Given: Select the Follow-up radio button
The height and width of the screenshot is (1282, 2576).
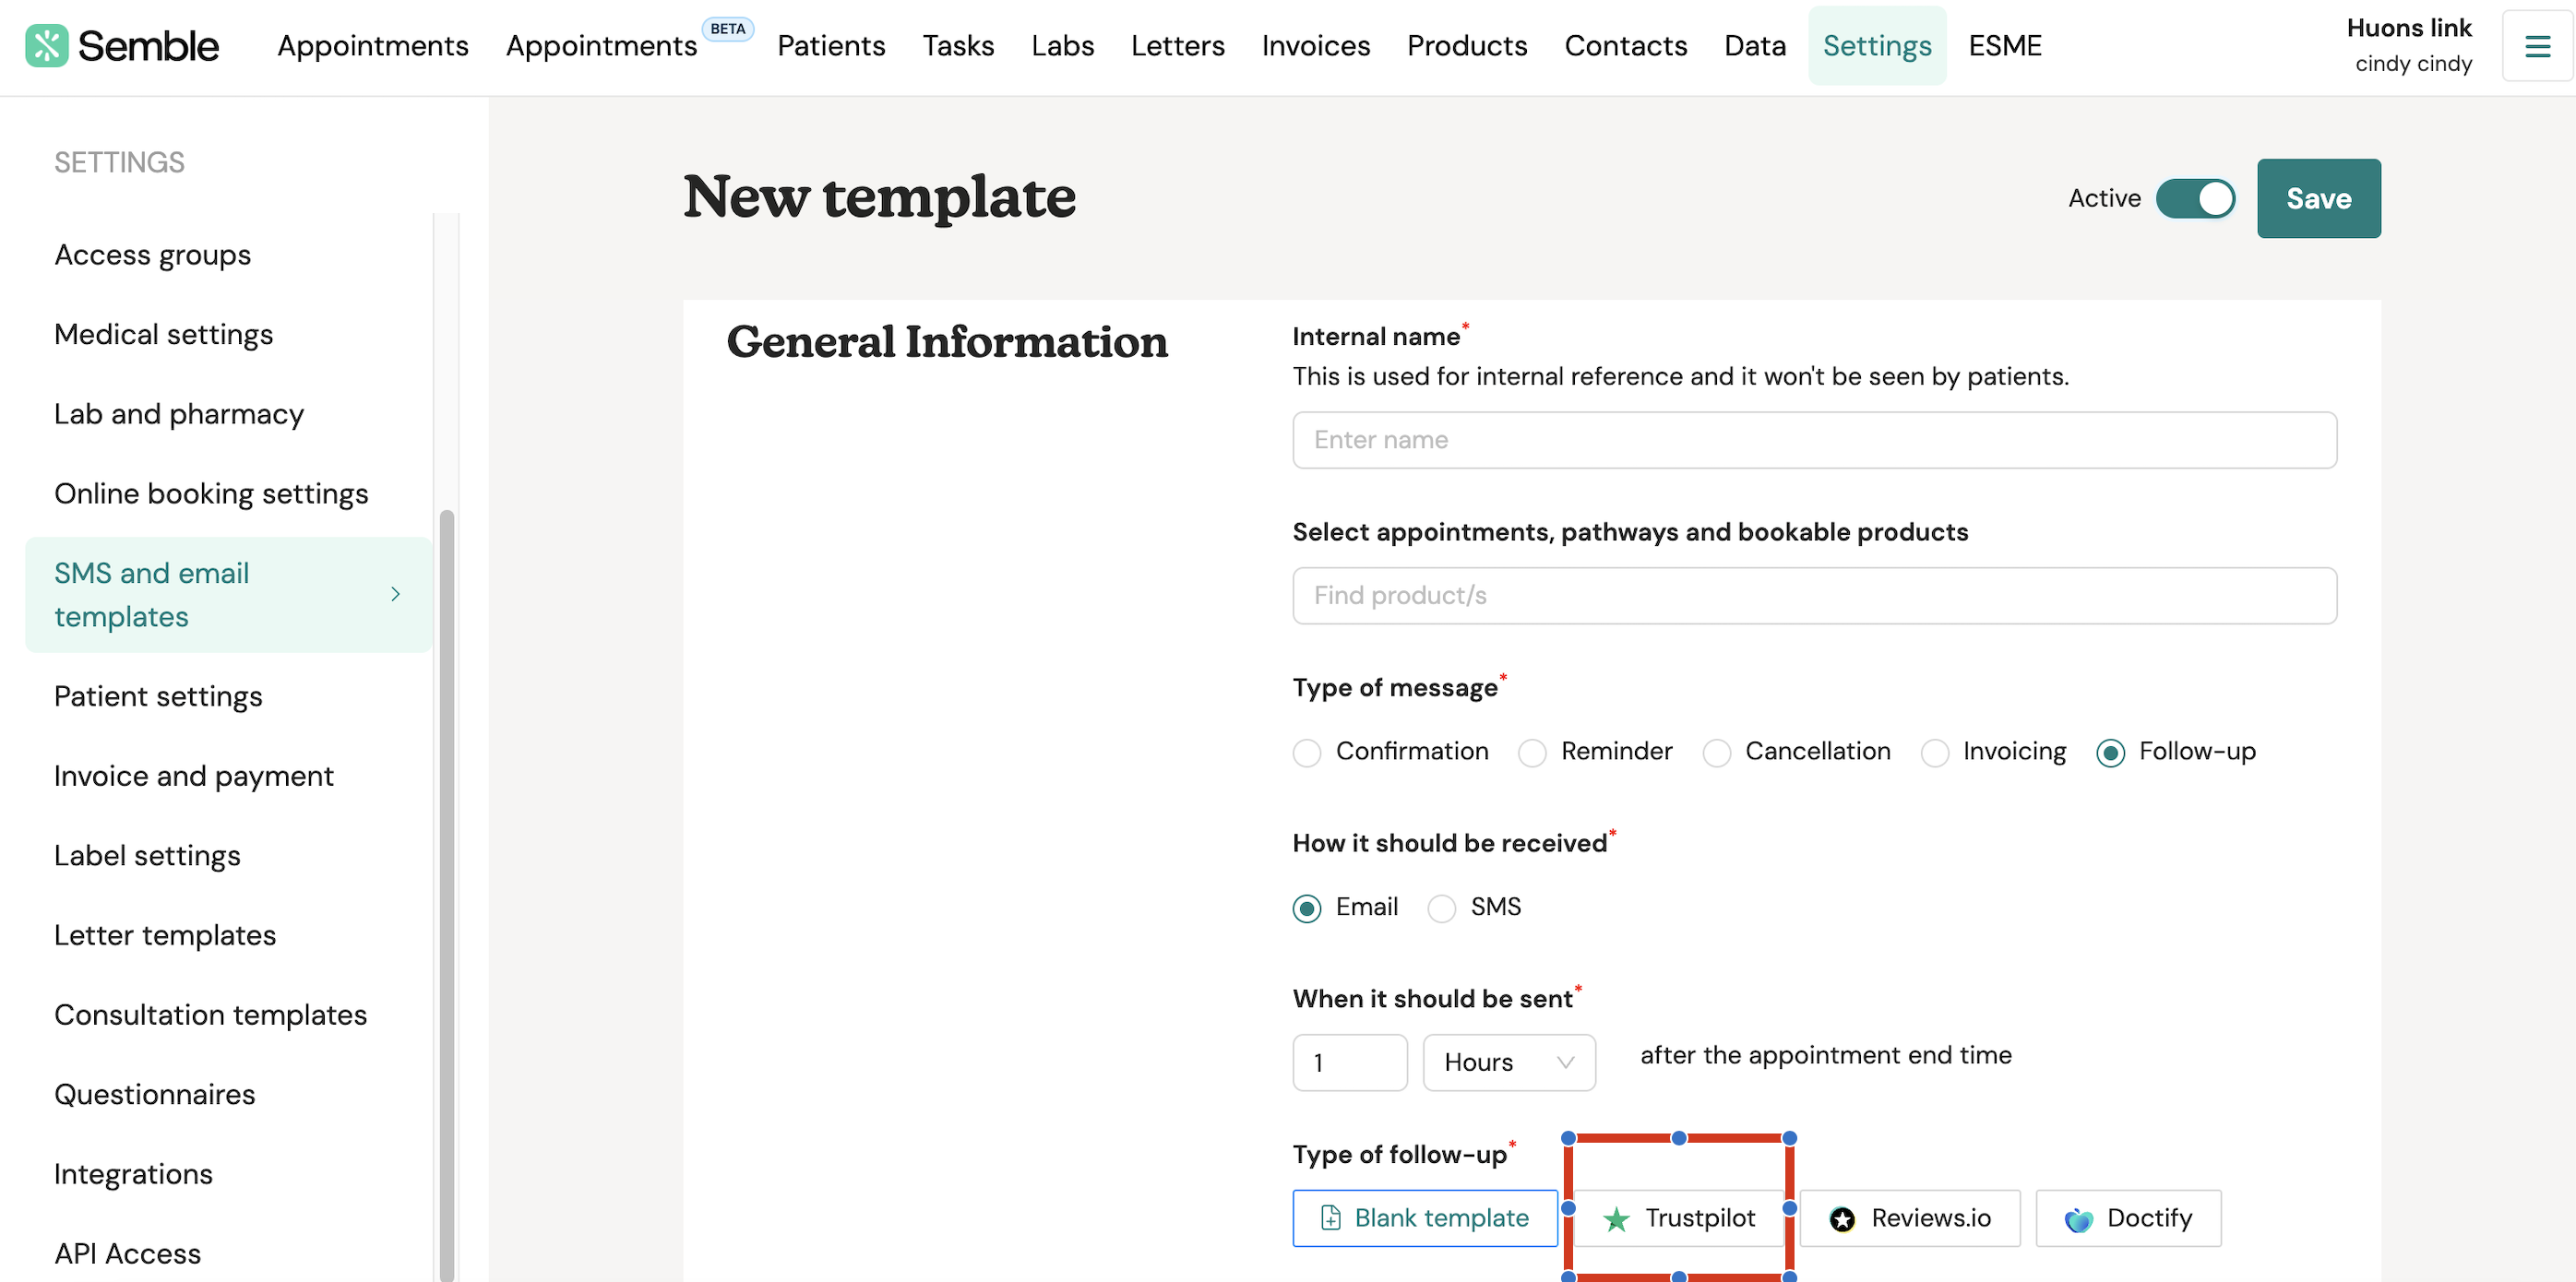Looking at the screenshot, I should pos(2110,752).
